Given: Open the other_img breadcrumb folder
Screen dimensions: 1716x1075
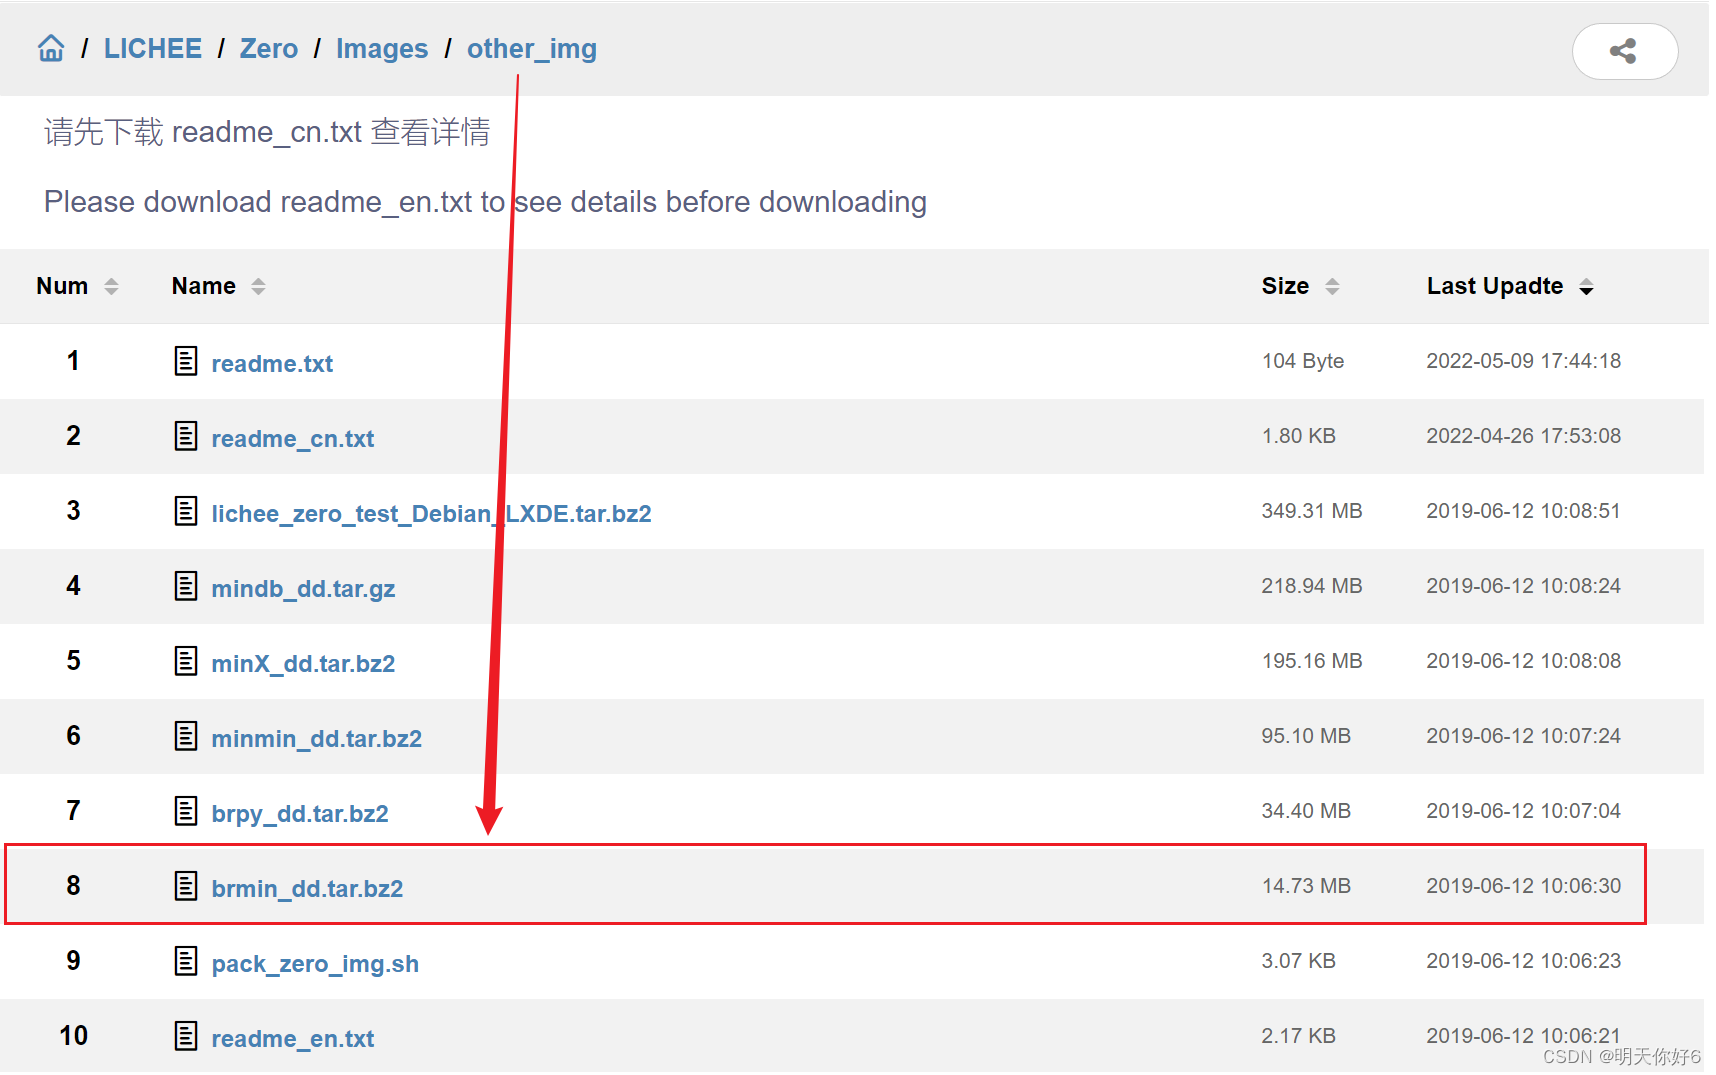Looking at the screenshot, I should (x=532, y=49).
